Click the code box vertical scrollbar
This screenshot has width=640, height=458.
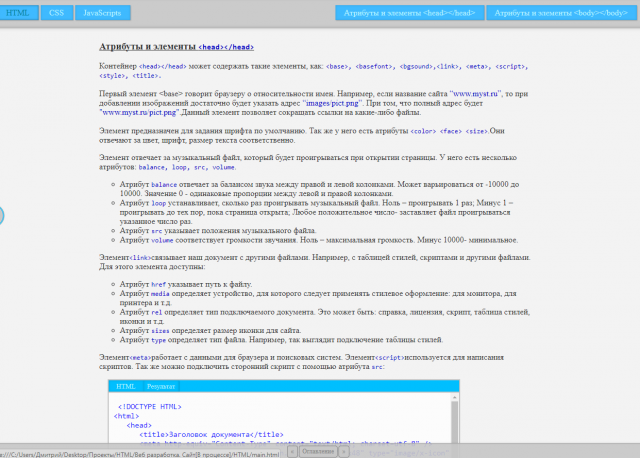coord(455,420)
